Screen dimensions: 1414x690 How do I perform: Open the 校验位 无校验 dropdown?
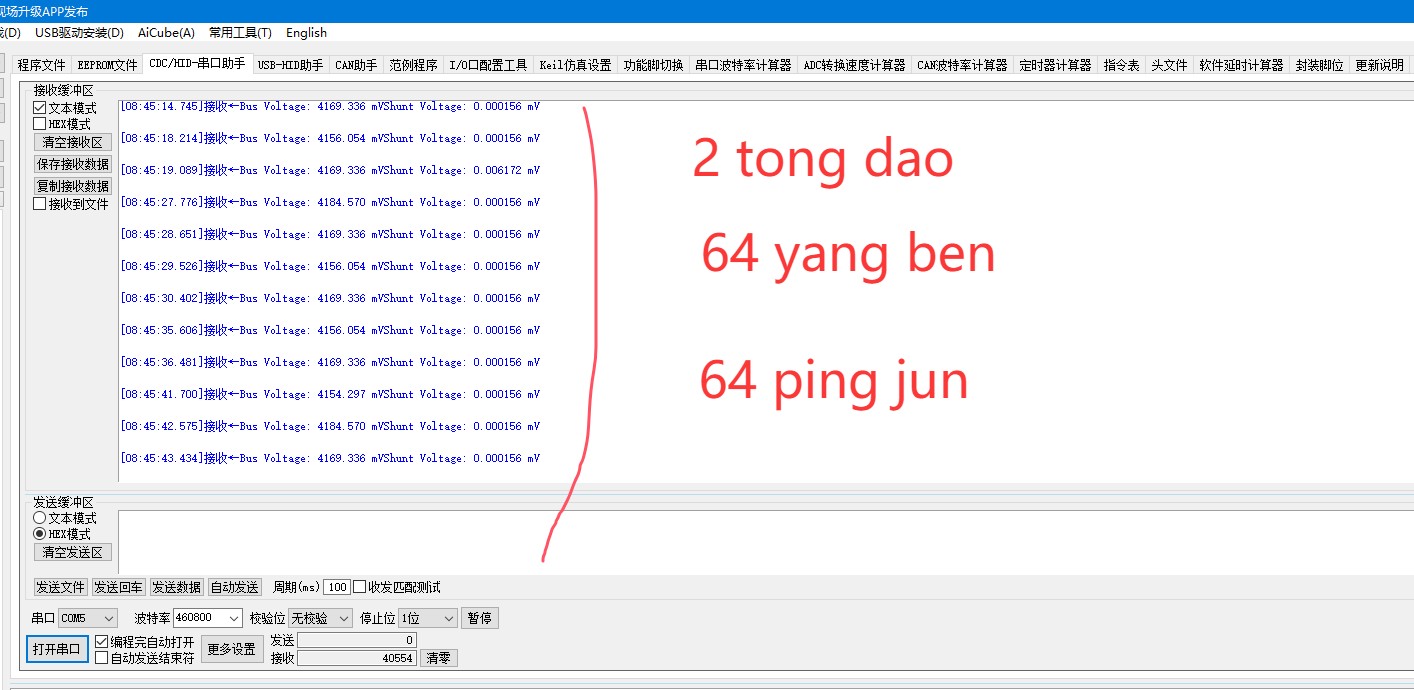pos(320,619)
